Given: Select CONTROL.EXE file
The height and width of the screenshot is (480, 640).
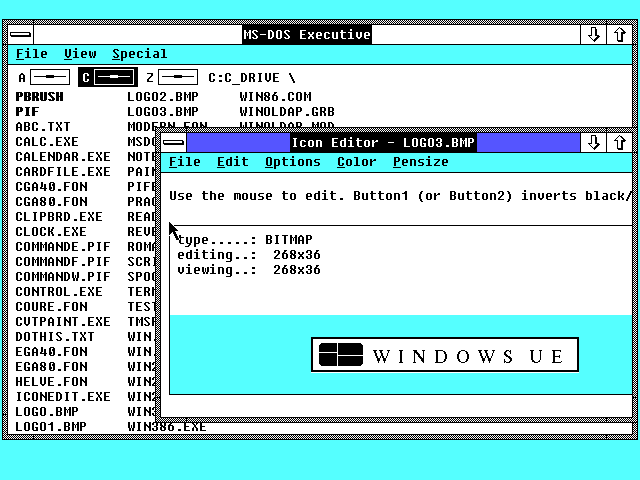Looking at the screenshot, I should click(x=59, y=291).
